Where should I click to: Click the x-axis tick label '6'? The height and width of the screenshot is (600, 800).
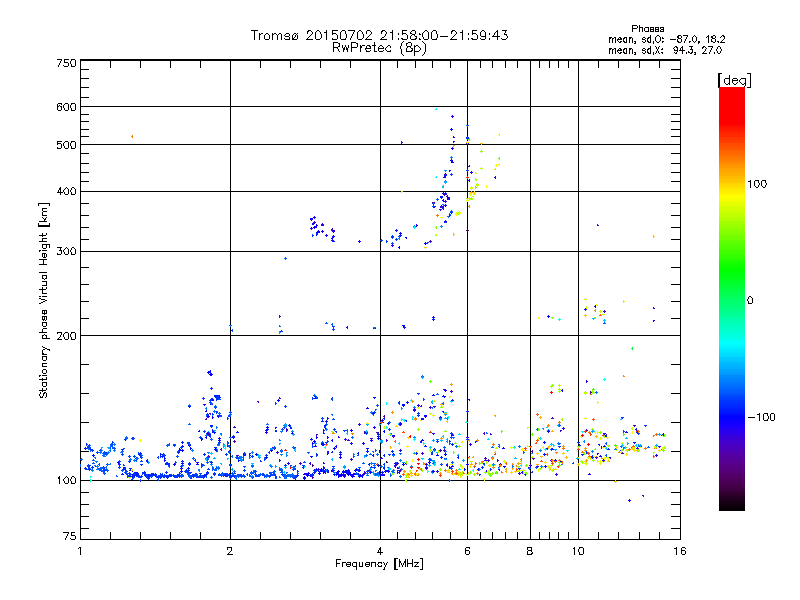coord(467,551)
